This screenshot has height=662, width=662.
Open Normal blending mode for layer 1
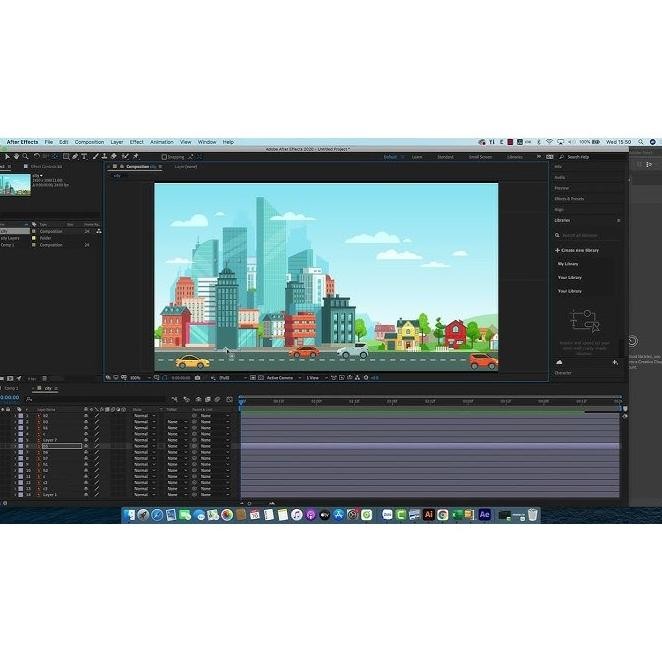tap(145, 416)
